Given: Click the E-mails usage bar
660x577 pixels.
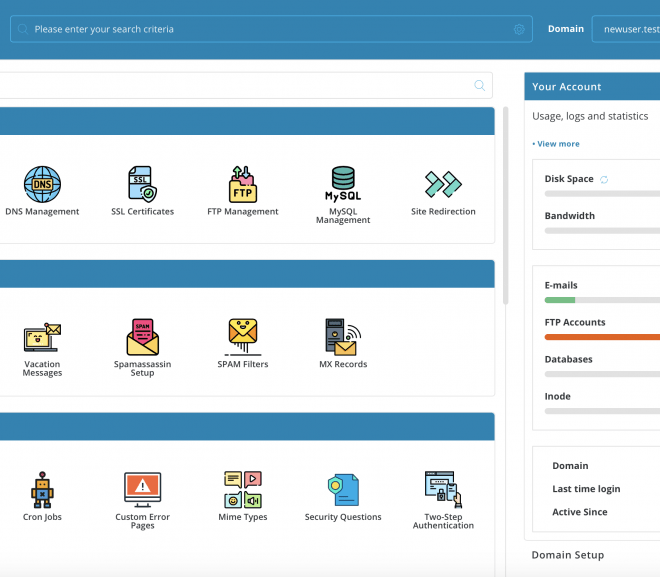Looking at the screenshot, I should (602, 300).
